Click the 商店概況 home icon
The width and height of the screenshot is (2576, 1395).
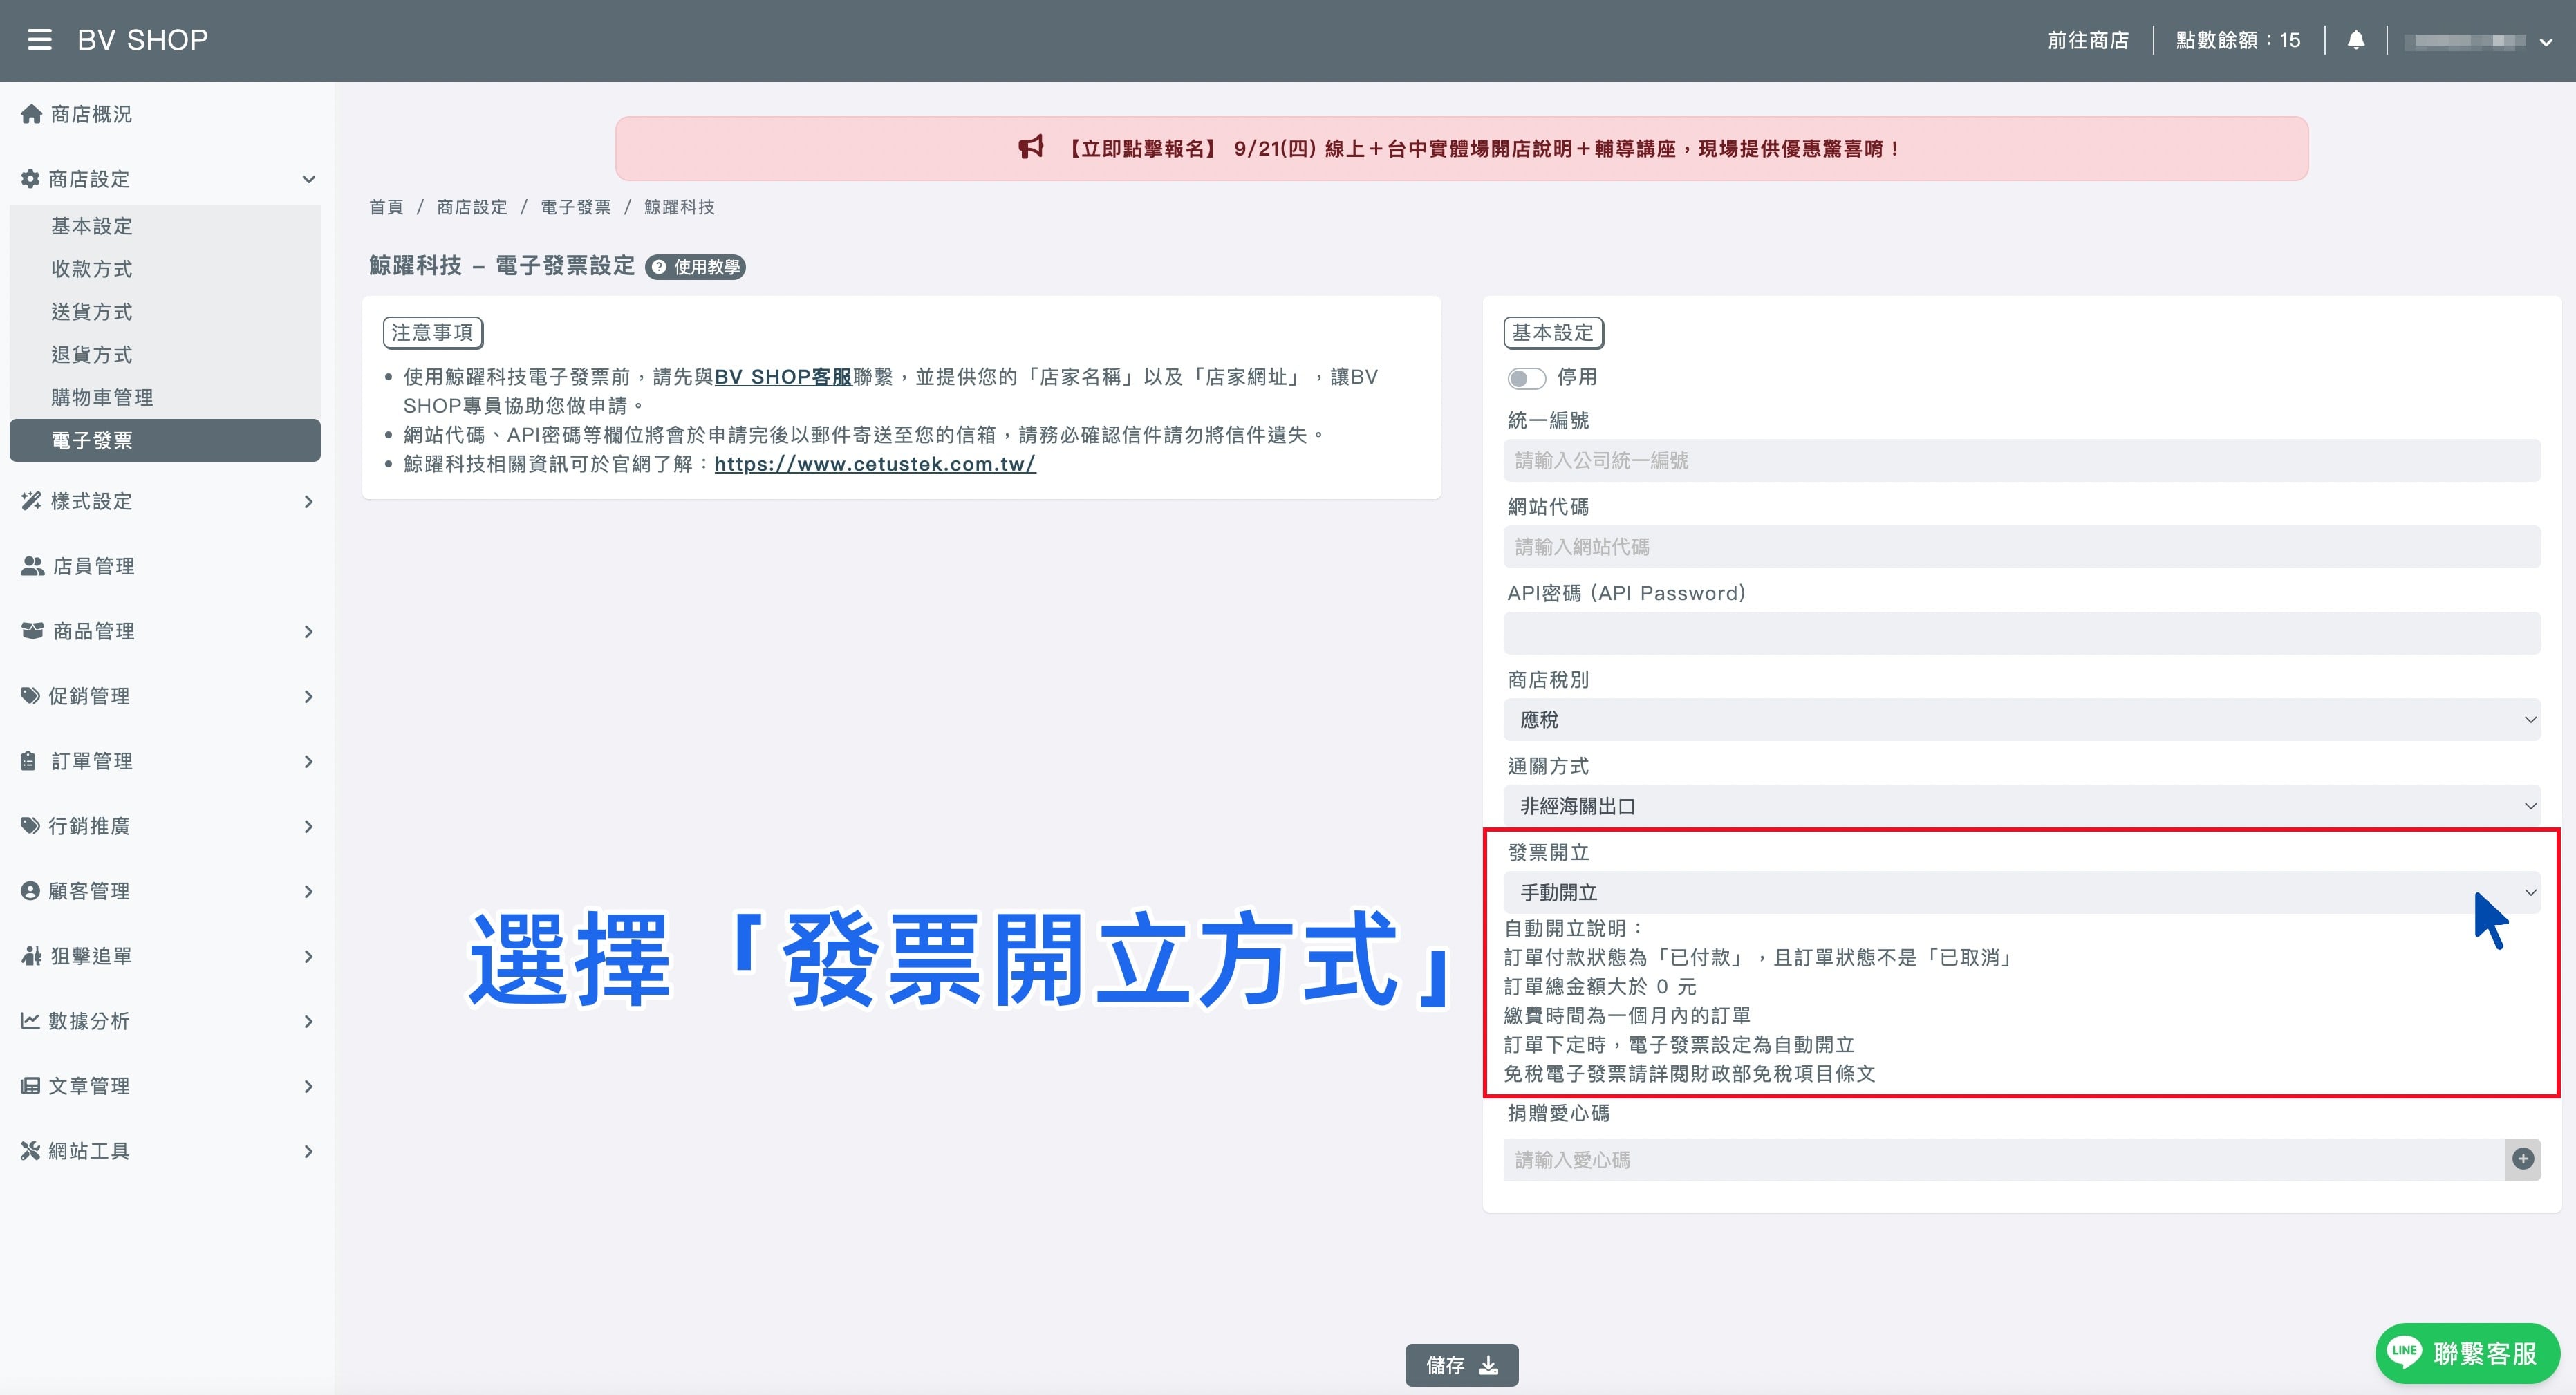(x=32, y=114)
